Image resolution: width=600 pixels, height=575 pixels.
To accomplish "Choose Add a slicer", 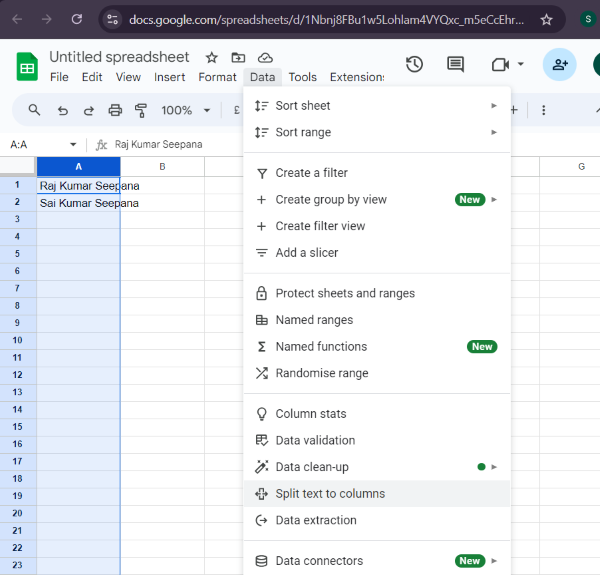I will [x=377, y=253].
